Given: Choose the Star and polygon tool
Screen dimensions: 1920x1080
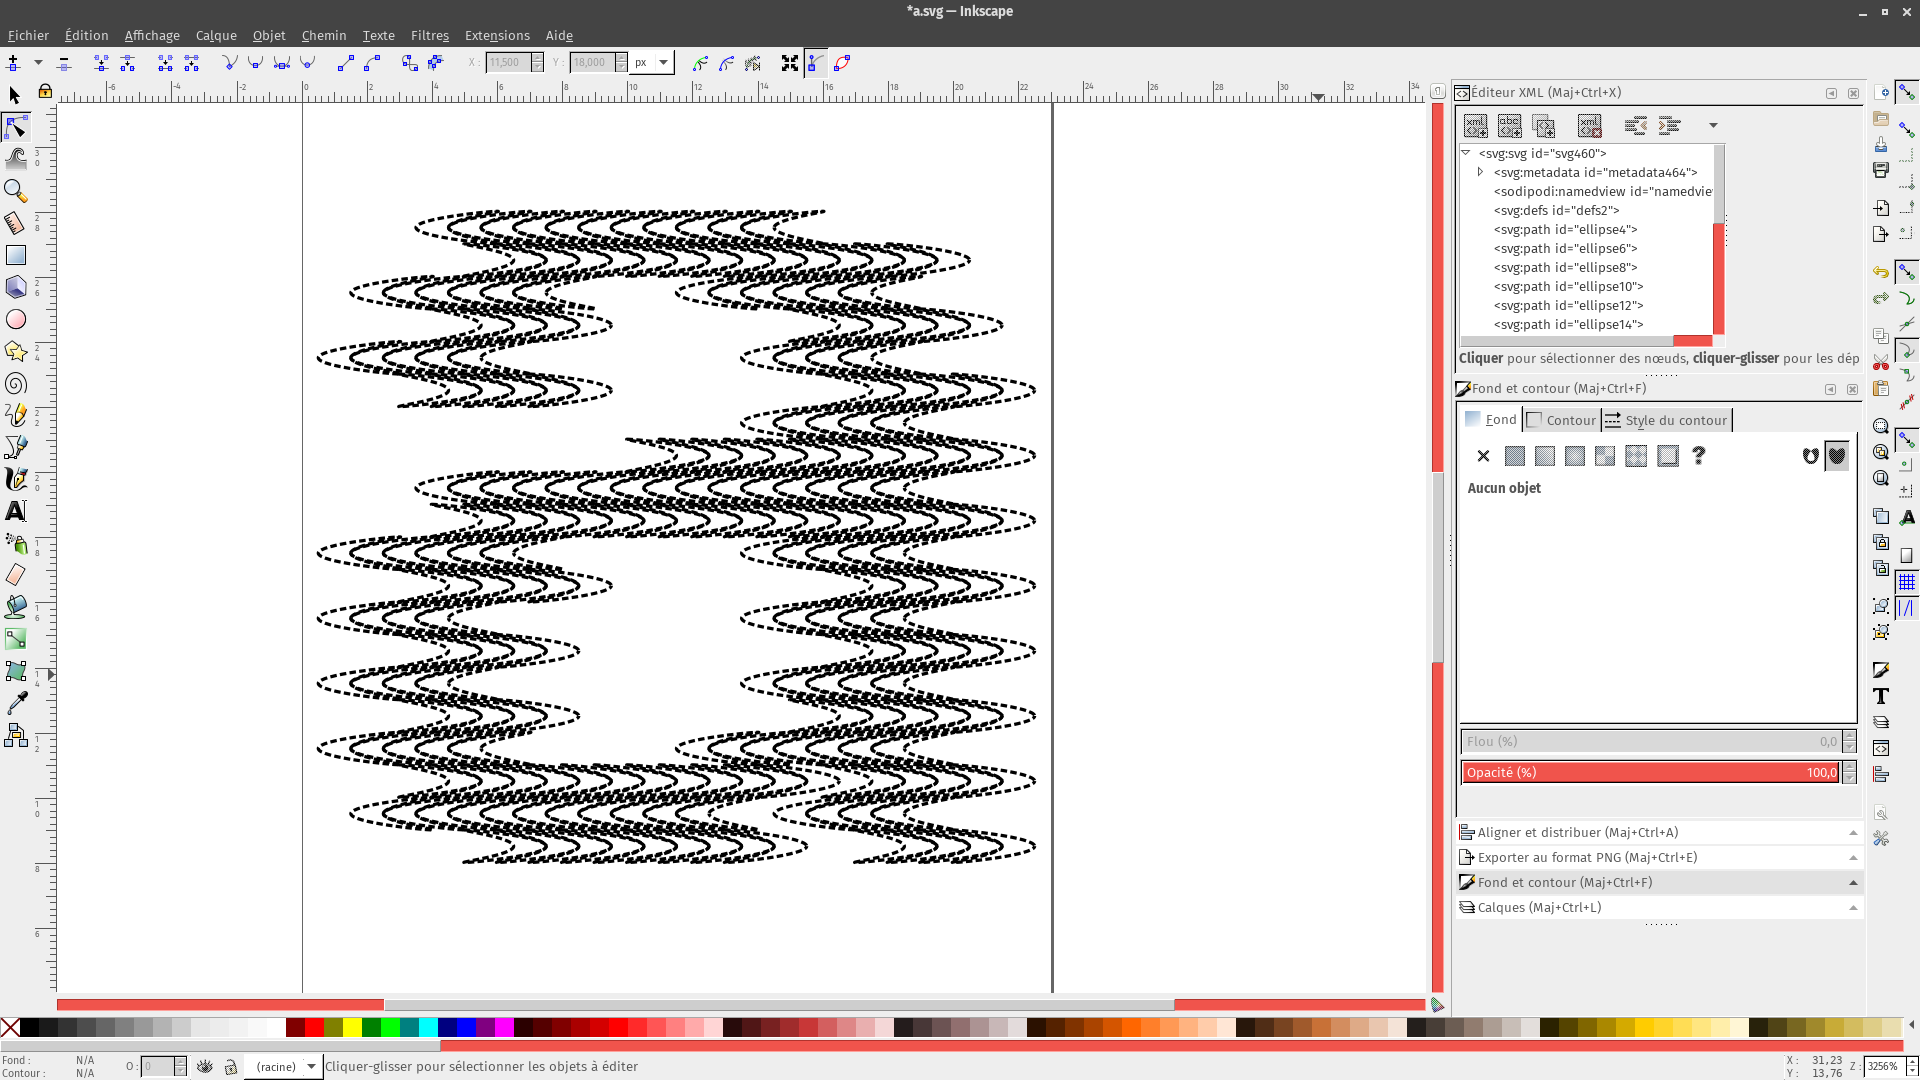Looking at the screenshot, I should click(x=16, y=351).
